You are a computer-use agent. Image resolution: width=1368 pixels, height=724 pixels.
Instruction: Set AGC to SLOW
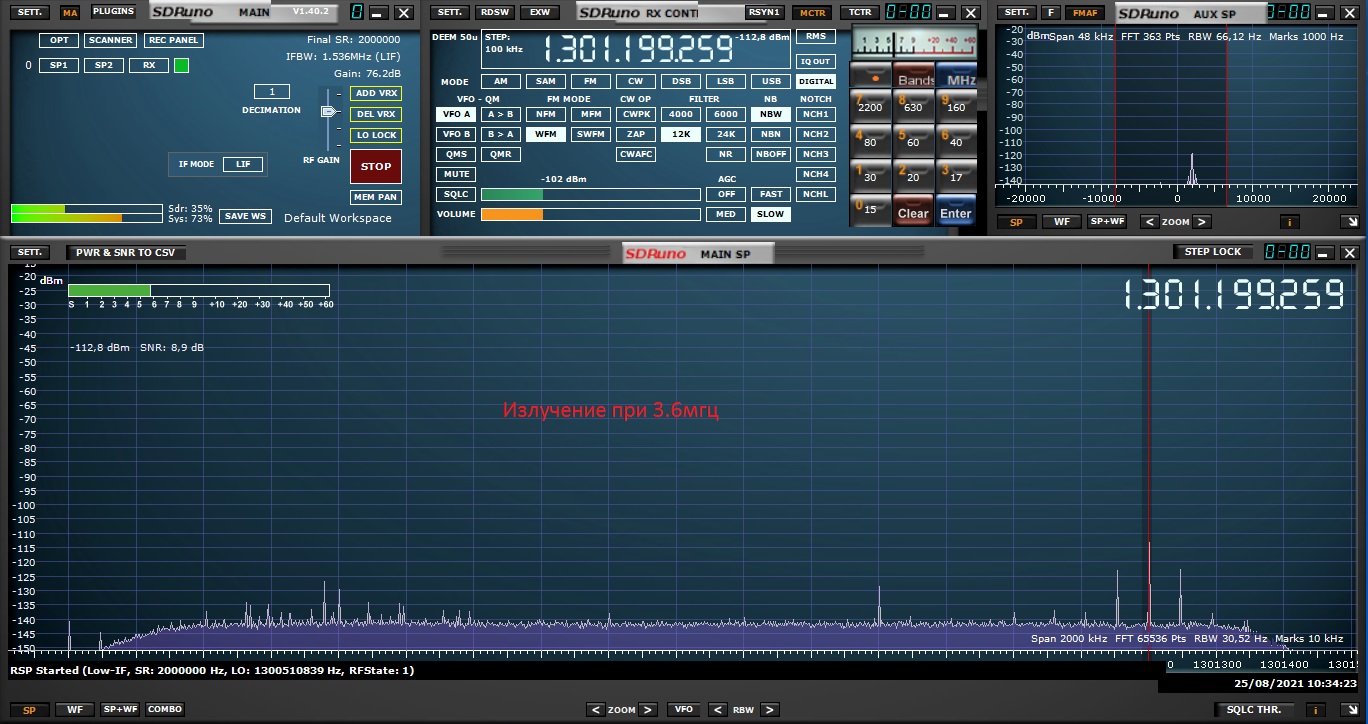(771, 214)
